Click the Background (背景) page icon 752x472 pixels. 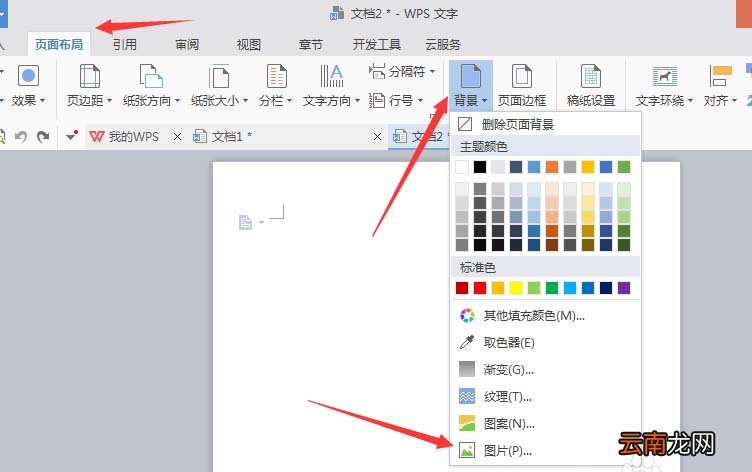[x=470, y=76]
